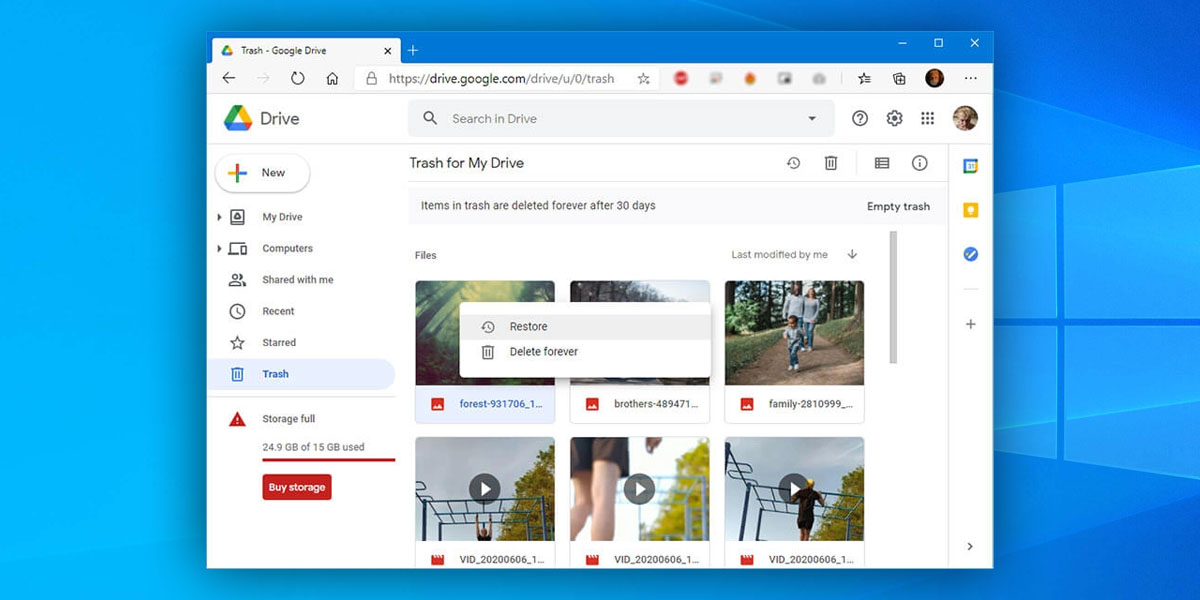This screenshot has width=1200, height=600.
Task: Play the middle VID_20200606 video thumbnail
Action: click(x=639, y=489)
